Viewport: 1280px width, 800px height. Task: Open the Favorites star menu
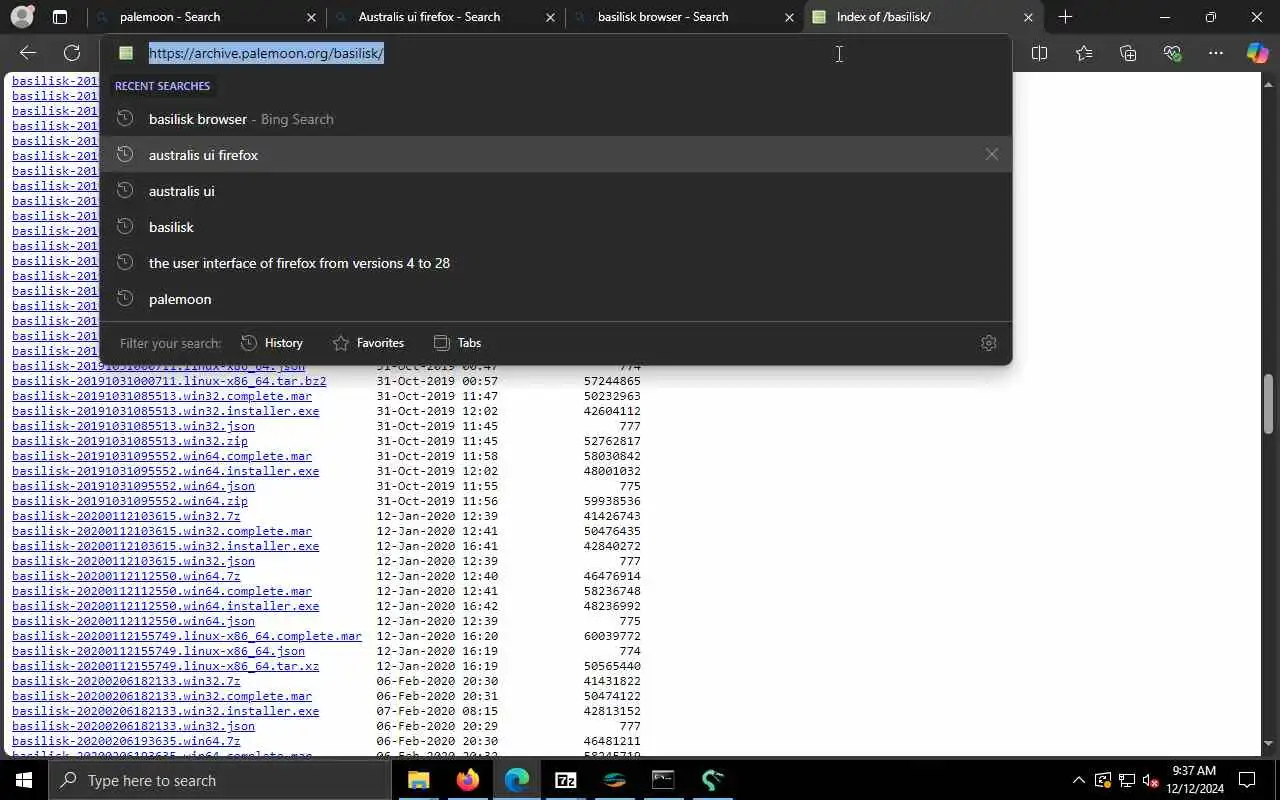1084,53
